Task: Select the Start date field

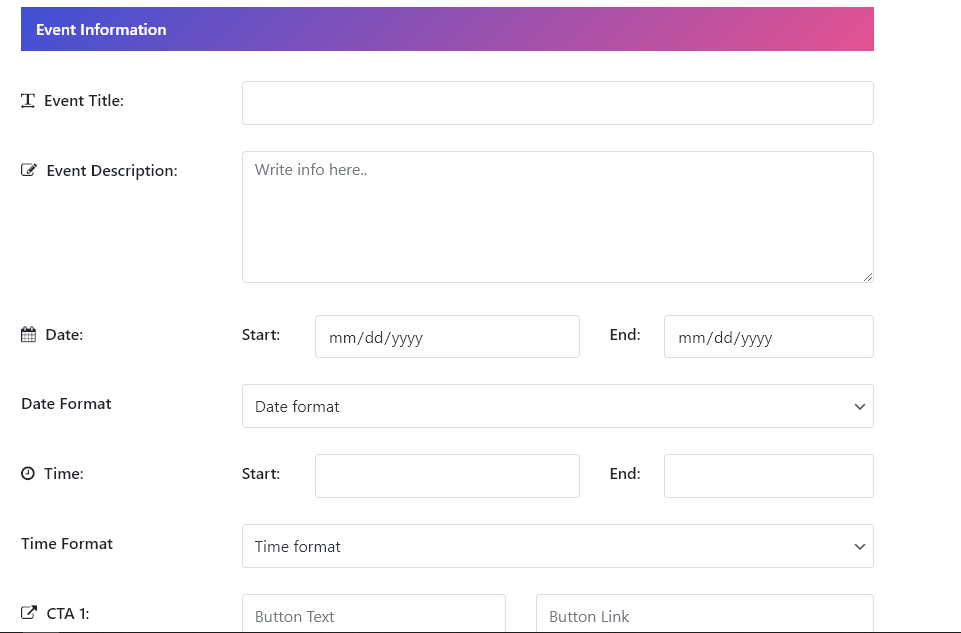Action: coord(447,336)
